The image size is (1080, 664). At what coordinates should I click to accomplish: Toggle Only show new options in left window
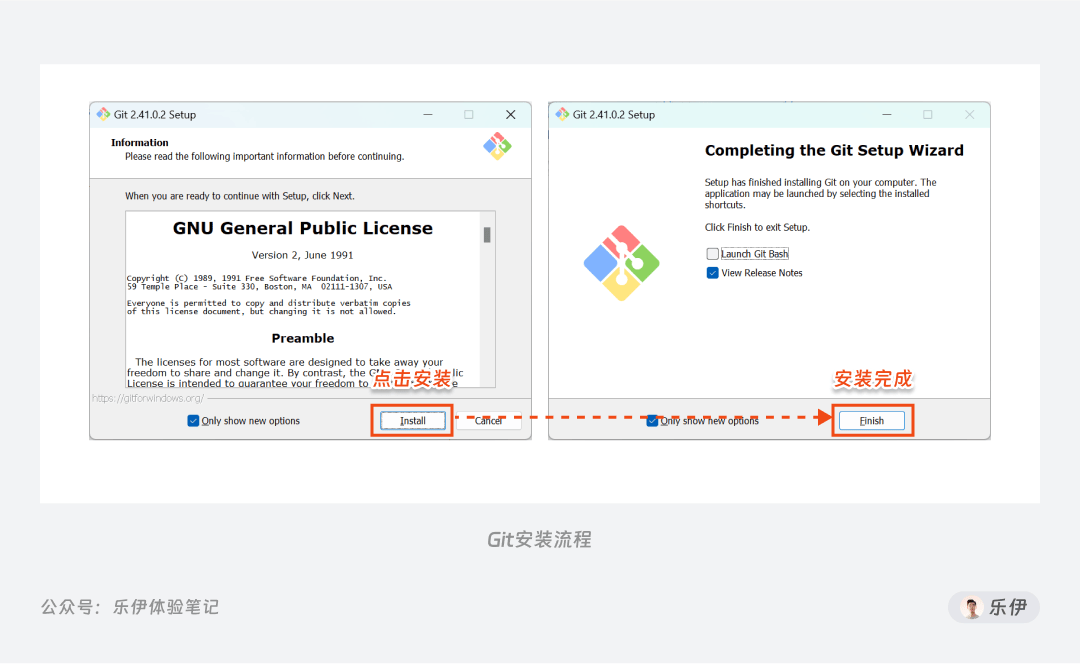point(193,420)
